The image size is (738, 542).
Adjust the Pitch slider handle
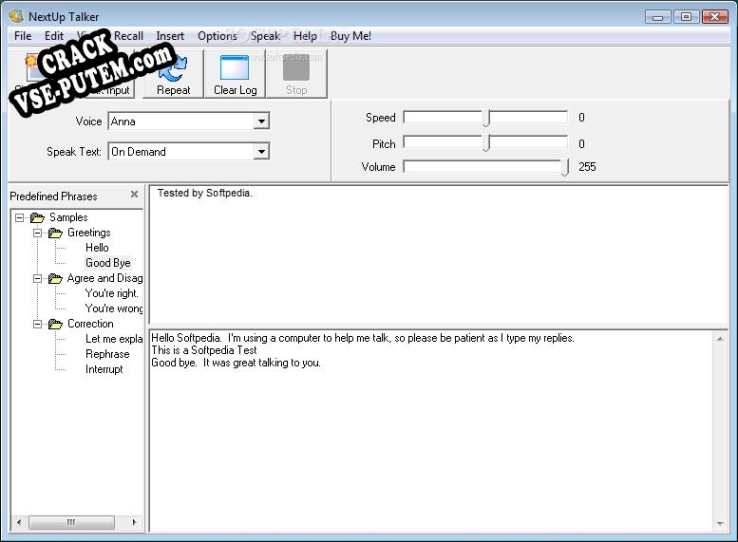487,143
